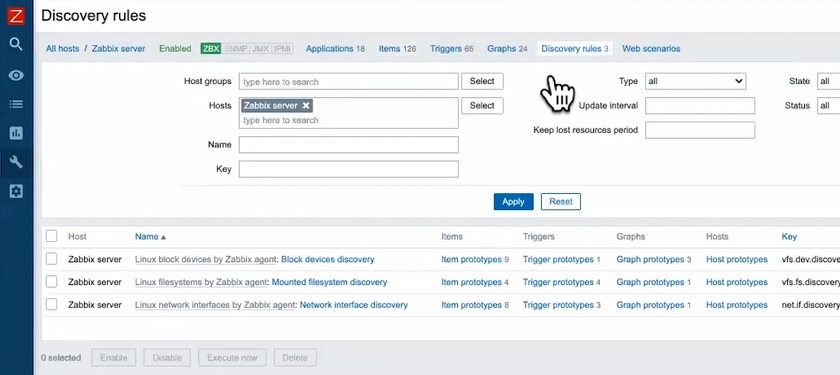Open Linux block devices by Zabbix agent template
Image resolution: width=840 pixels, height=375 pixels.
point(206,259)
